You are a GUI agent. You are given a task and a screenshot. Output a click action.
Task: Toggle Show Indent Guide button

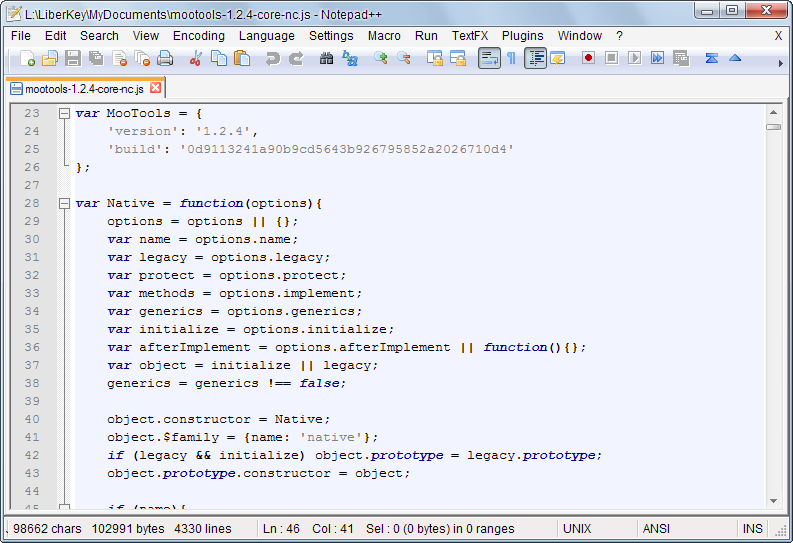[535, 59]
